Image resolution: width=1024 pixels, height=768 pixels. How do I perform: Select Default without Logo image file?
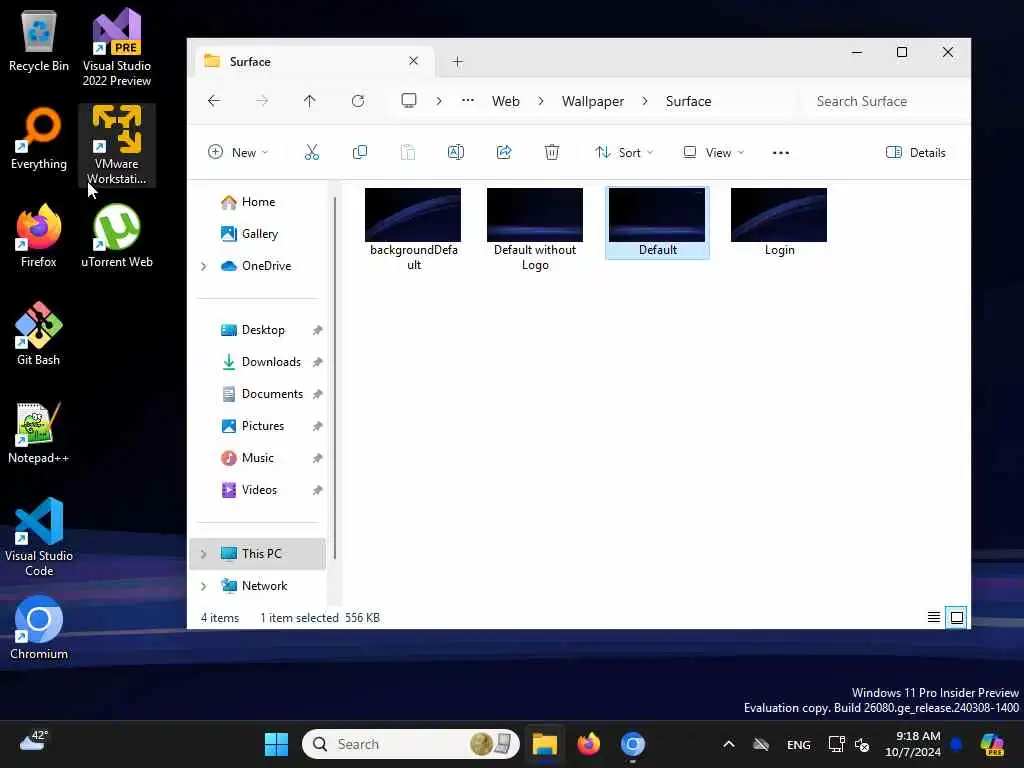[535, 230]
